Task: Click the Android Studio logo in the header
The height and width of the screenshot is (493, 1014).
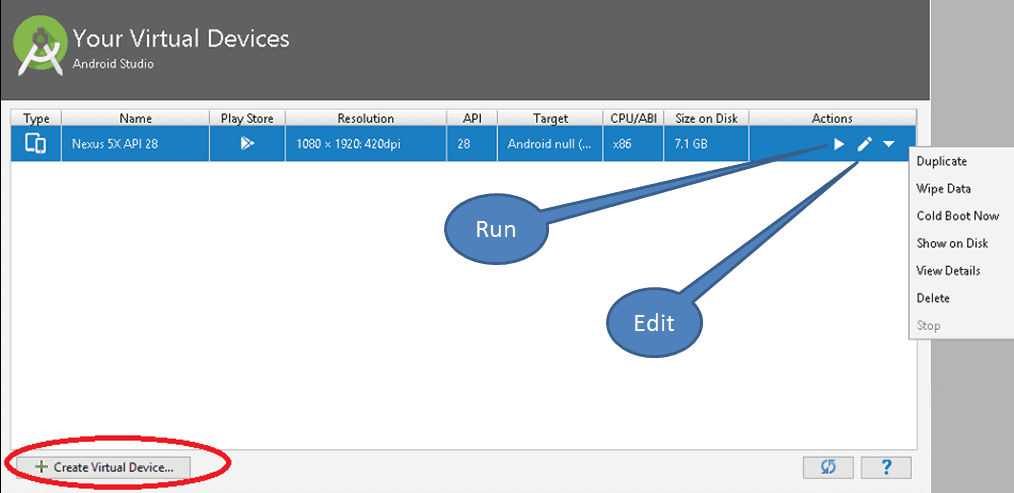Action: click(40, 44)
